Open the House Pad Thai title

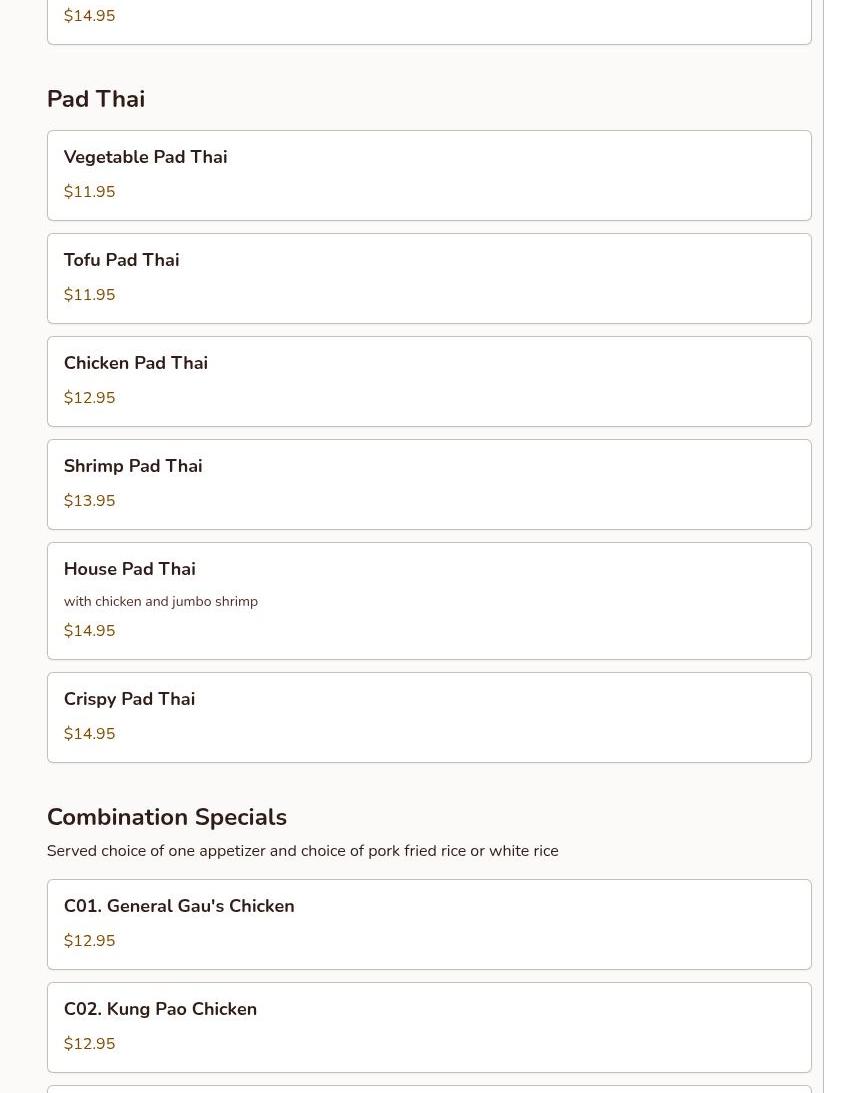129,569
